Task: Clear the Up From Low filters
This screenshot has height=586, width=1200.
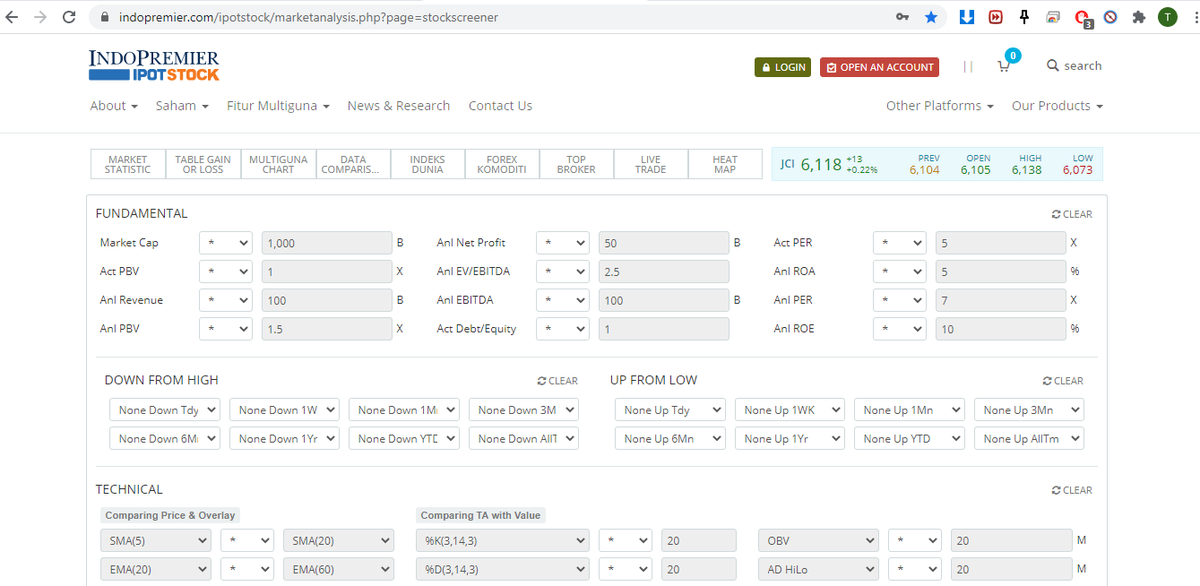Action: click(1062, 381)
